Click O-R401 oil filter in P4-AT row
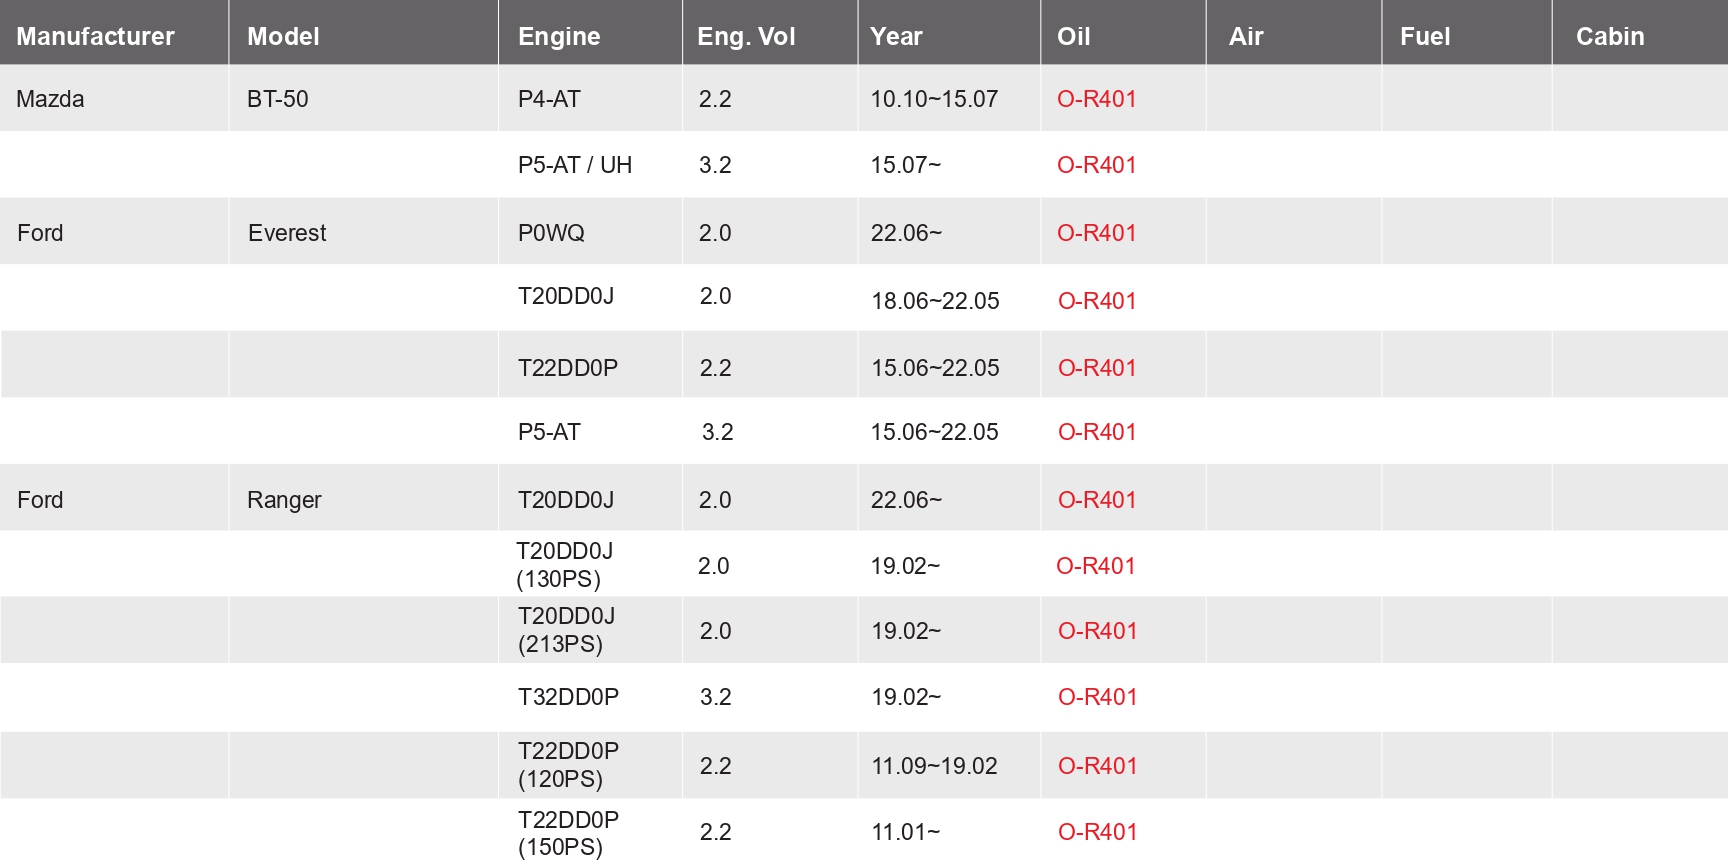Screen dimensions: 1728x866 tap(1097, 99)
